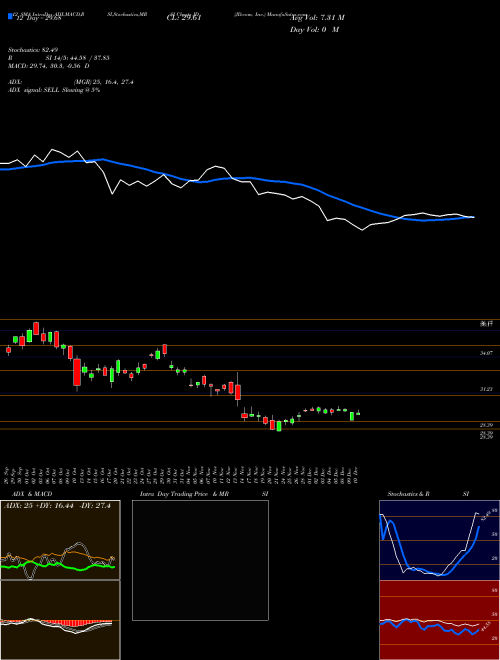The height and width of the screenshot is (660, 500).
Task: Click the end of the blue SMA line
Action: [473, 217]
